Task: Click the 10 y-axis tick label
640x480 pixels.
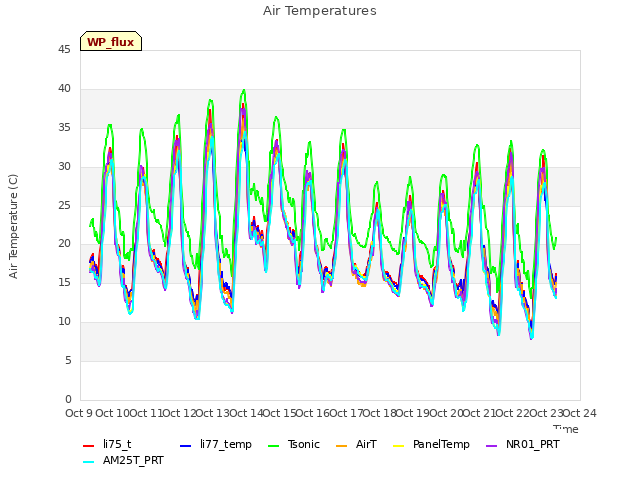Action: 64,322
